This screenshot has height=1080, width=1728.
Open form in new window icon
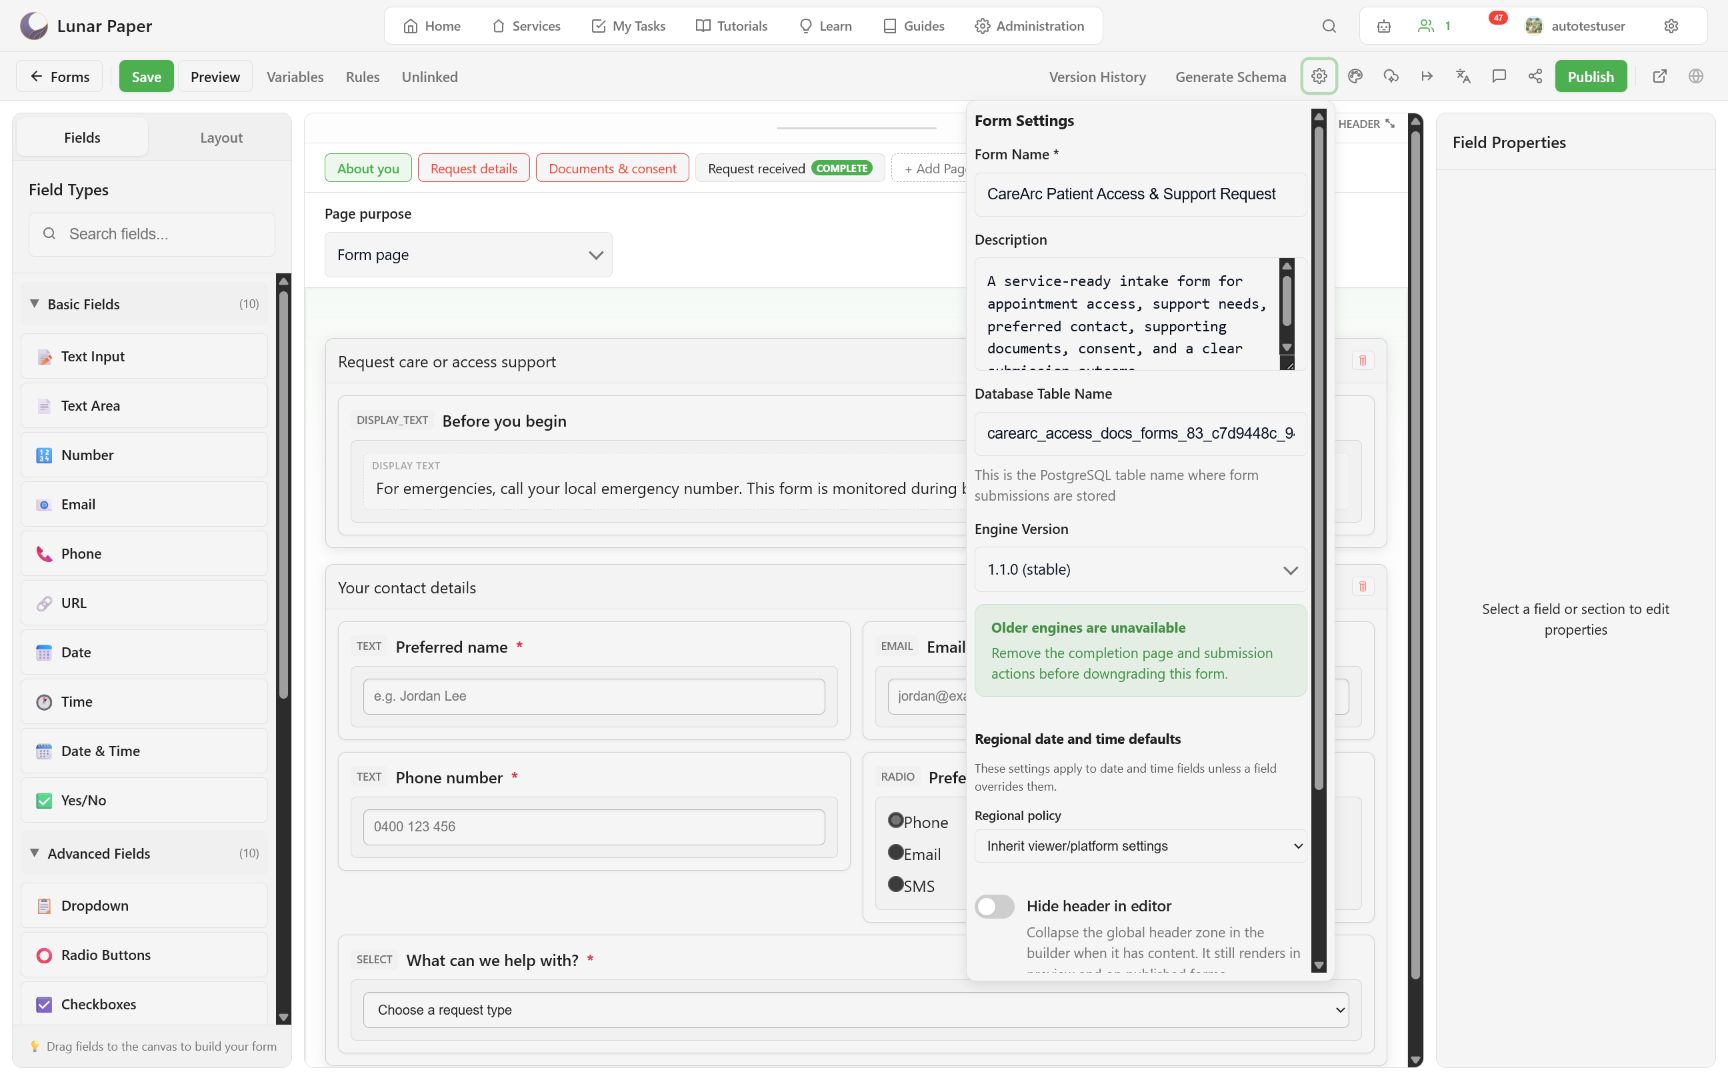pyautogui.click(x=1660, y=76)
